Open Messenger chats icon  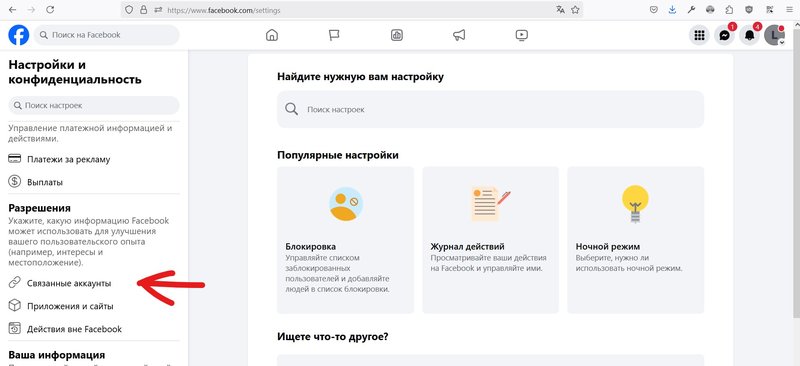coord(724,35)
